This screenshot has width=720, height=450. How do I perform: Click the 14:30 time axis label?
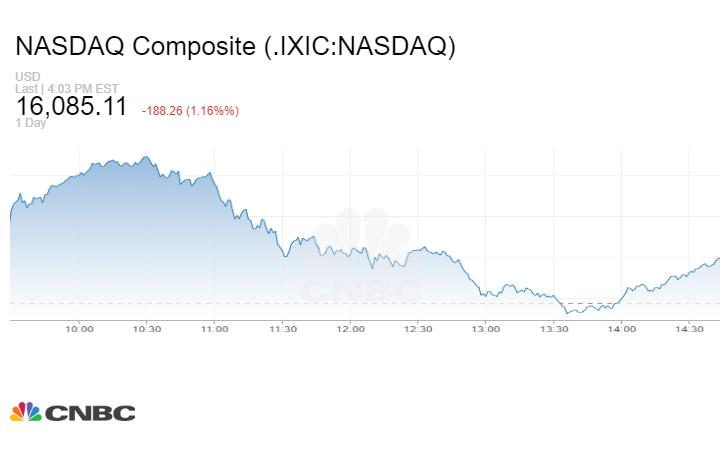(x=689, y=328)
